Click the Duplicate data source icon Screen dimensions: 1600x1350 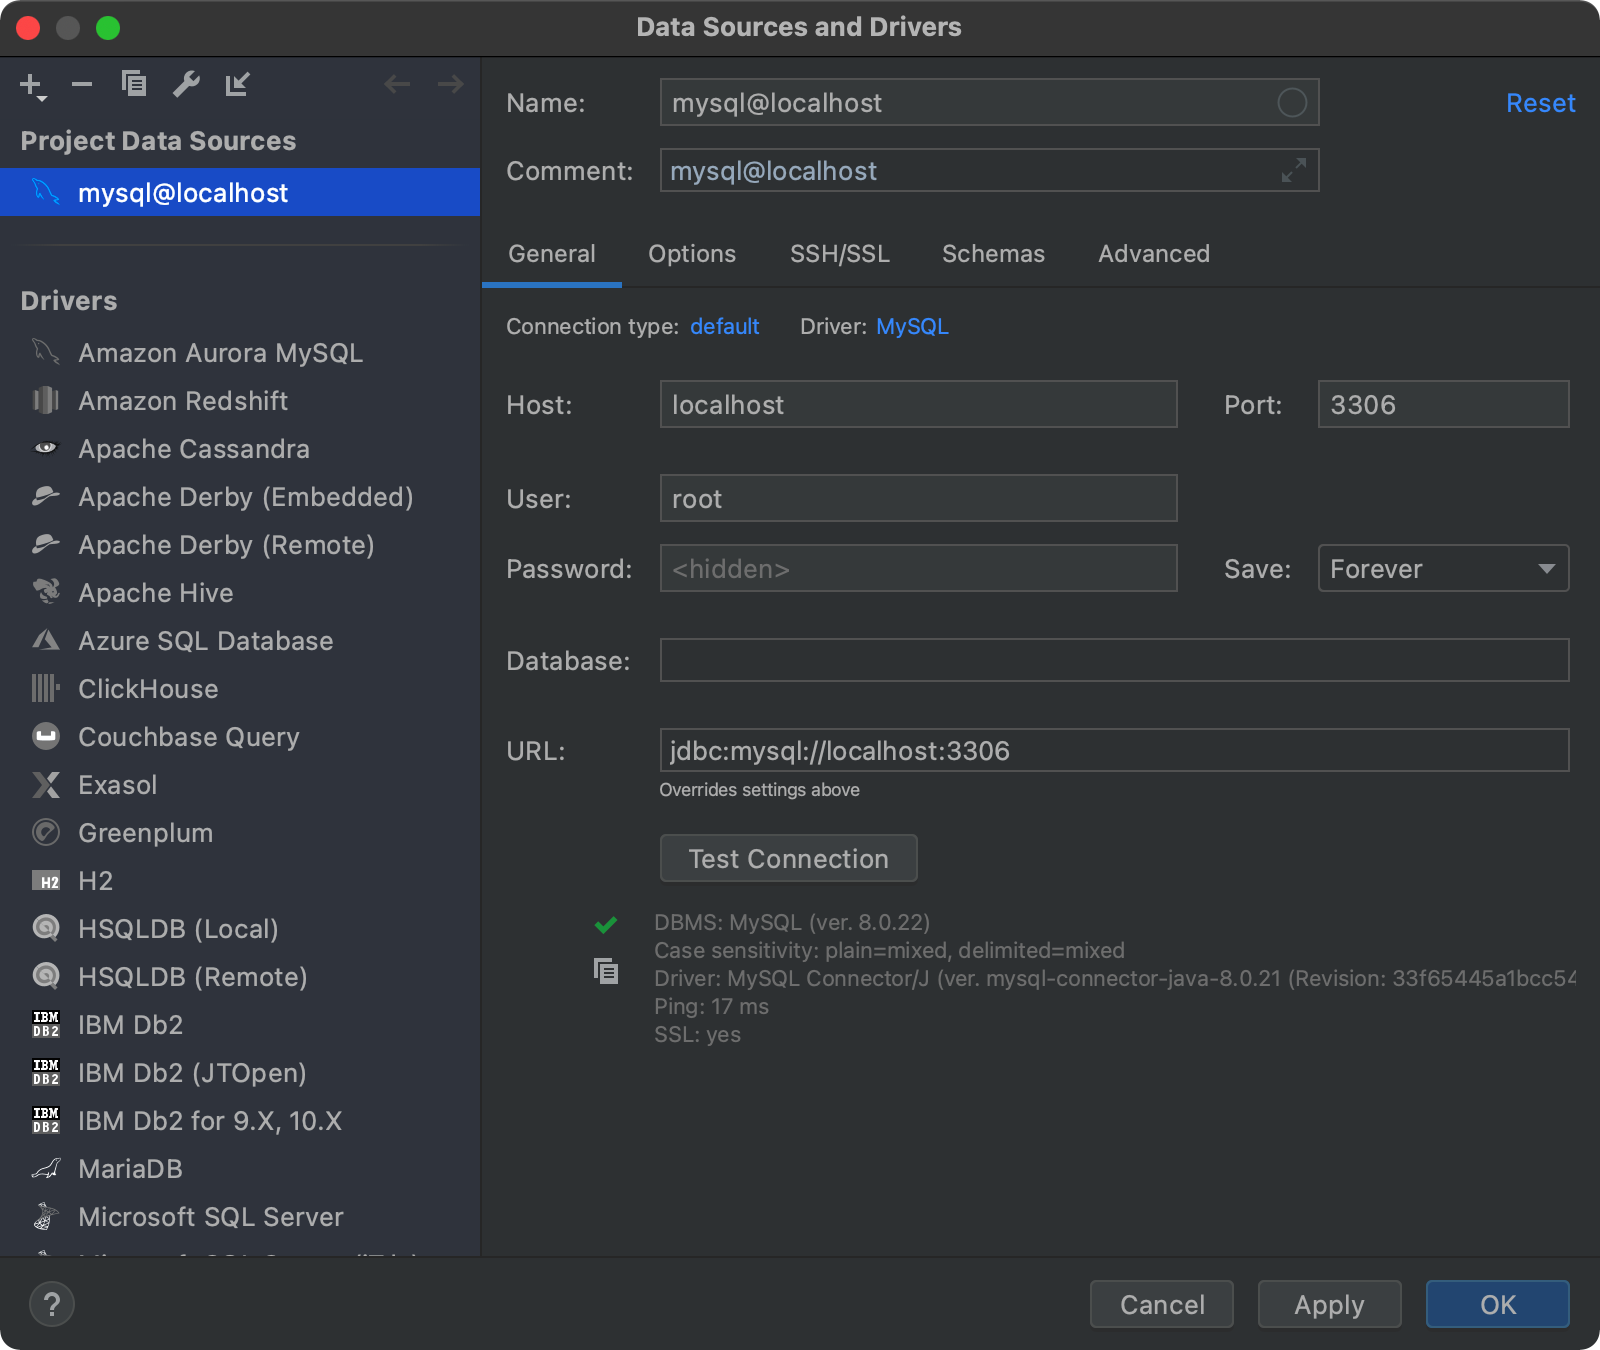coord(134,84)
